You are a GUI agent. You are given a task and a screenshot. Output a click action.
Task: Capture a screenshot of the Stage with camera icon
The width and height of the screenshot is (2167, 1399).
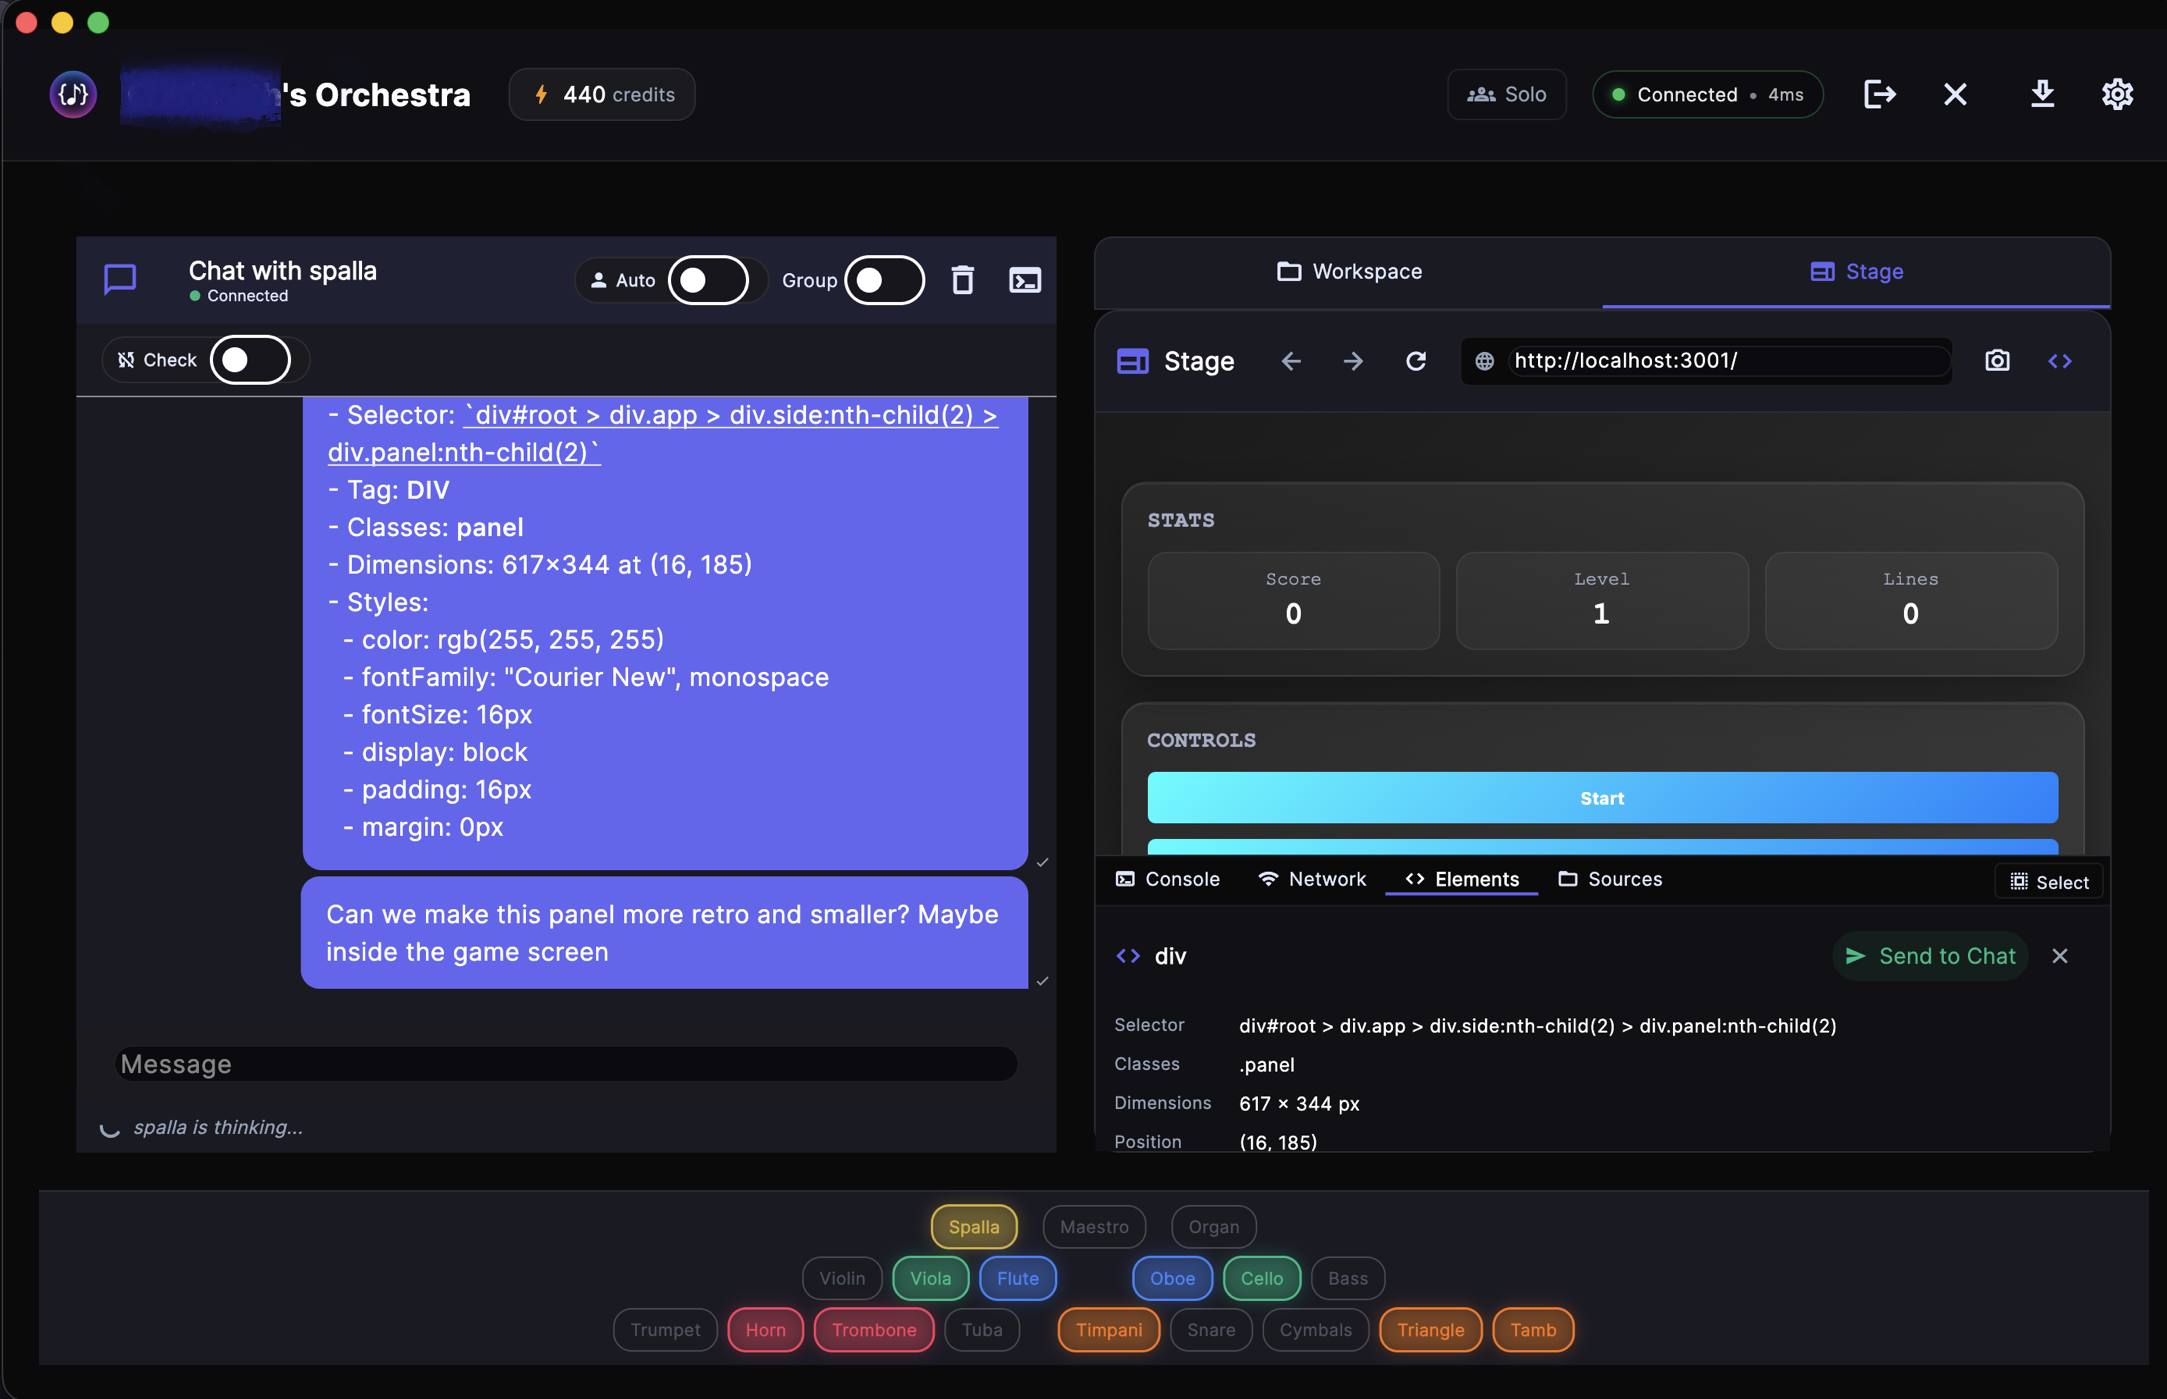pos(1997,361)
